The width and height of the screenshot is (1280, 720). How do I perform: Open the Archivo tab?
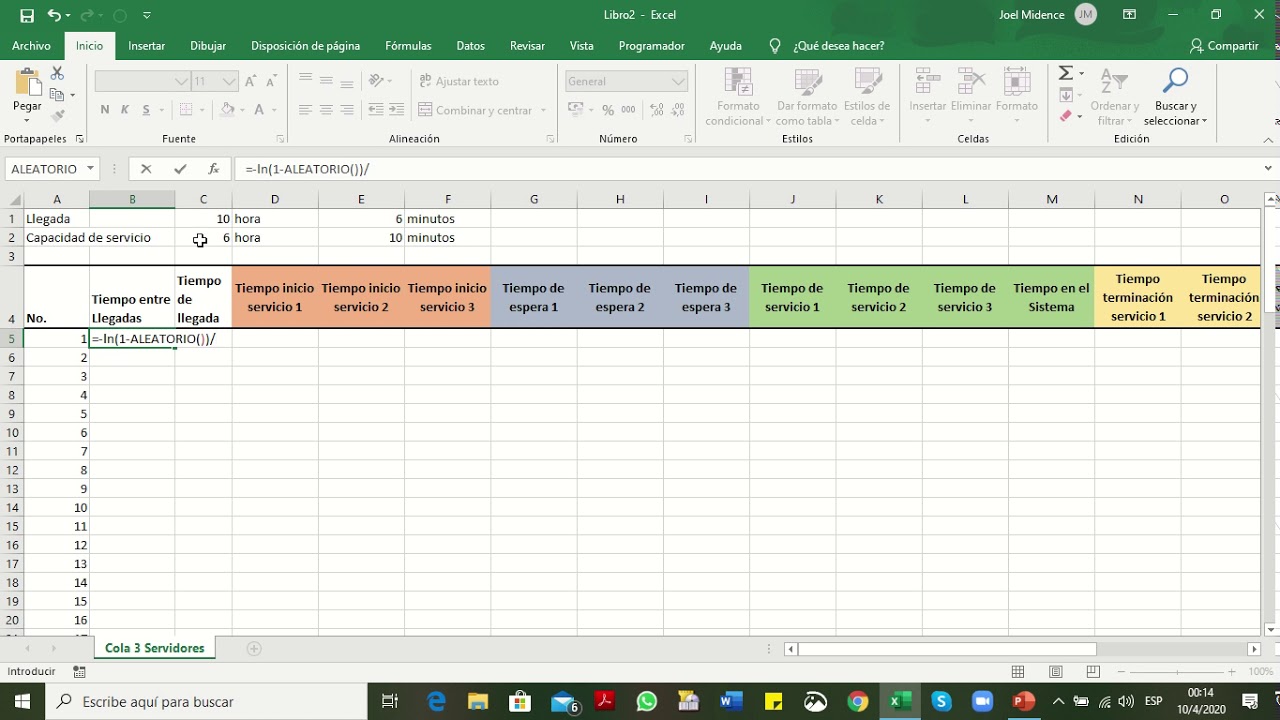[x=31, y=46]
